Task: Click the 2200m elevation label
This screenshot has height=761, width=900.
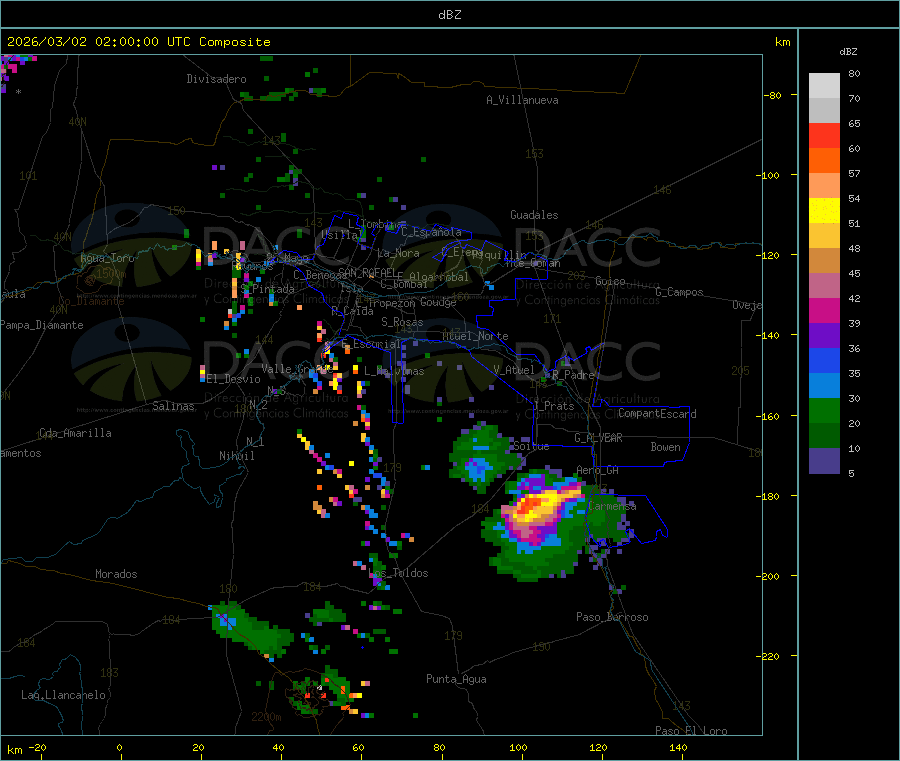Action: [266, 717]
